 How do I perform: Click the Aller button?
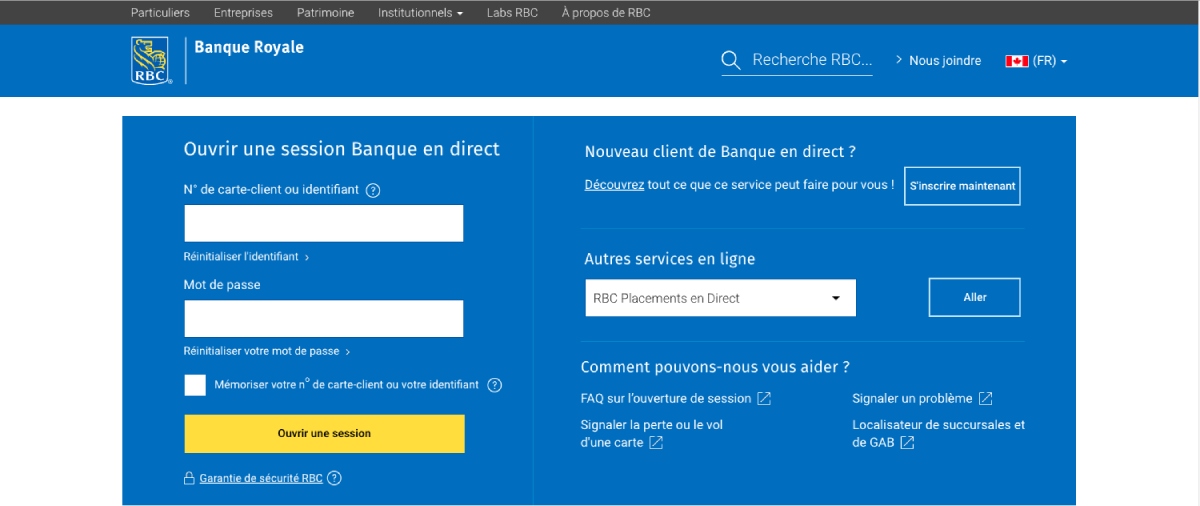pos(975,297)
